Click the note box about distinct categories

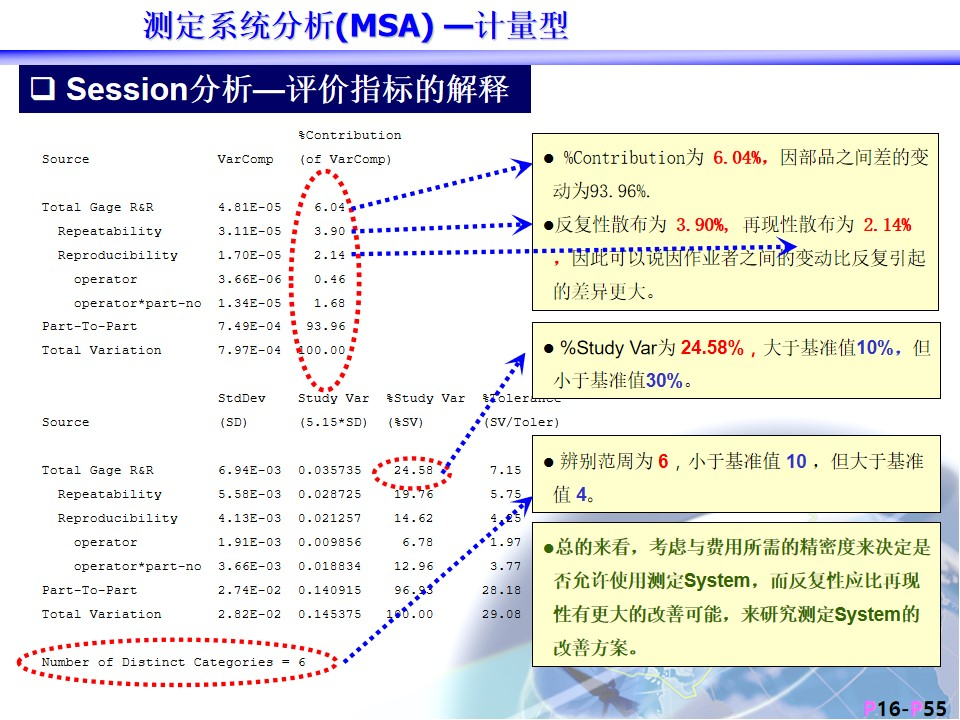[x=735, y=475]
